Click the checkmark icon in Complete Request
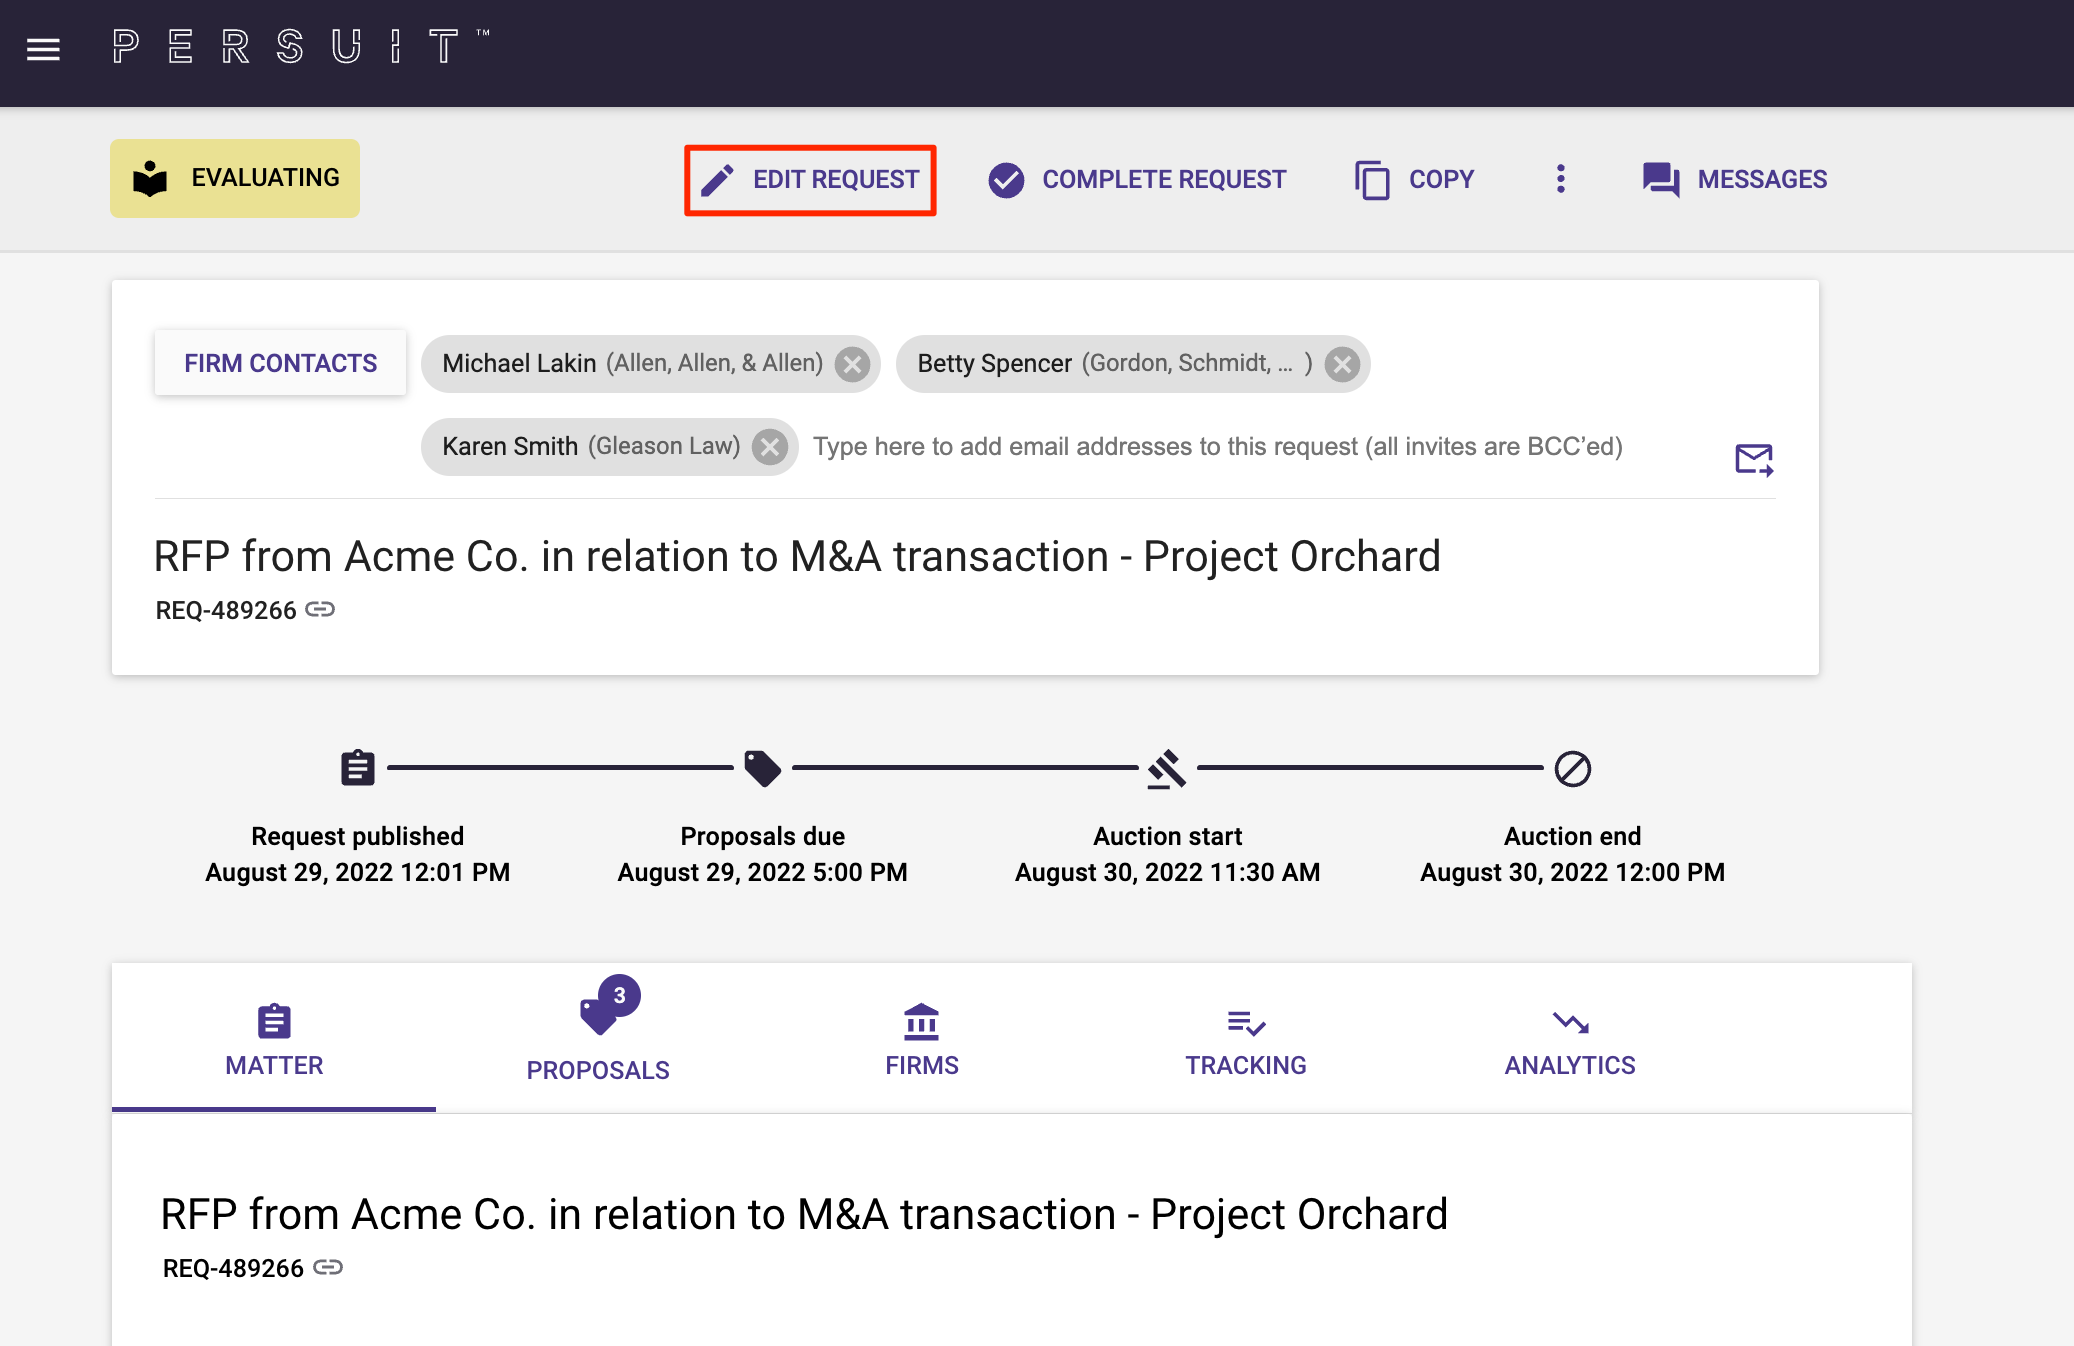 pos(1006,180)
